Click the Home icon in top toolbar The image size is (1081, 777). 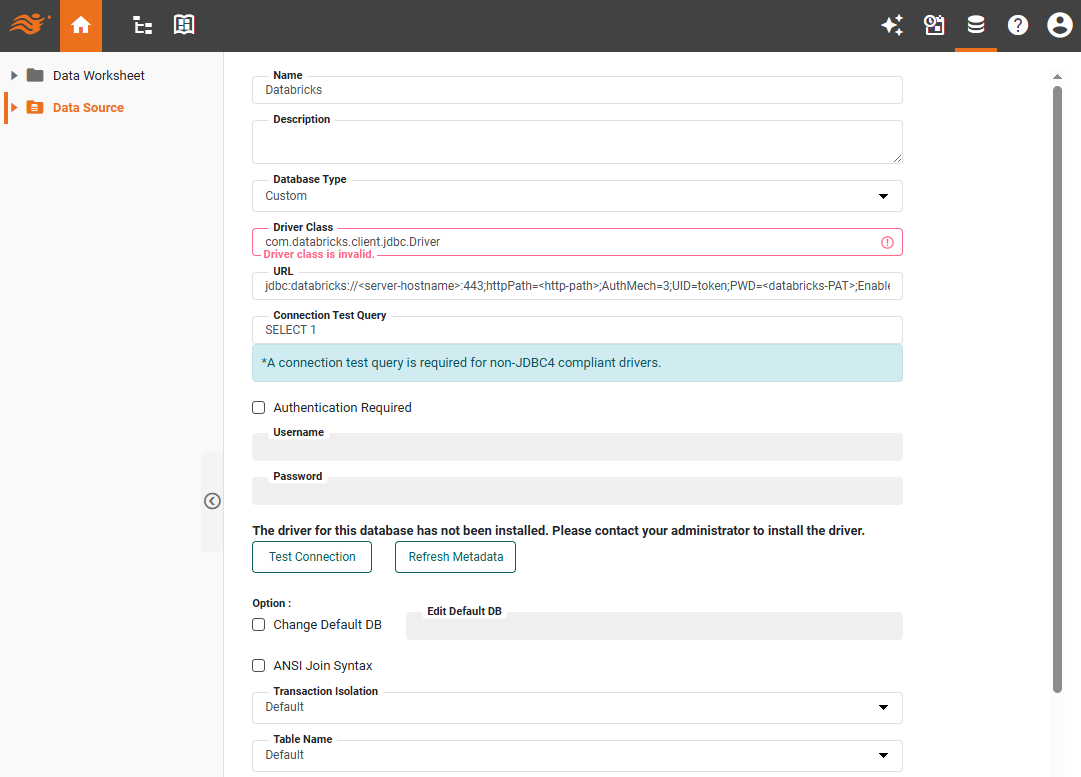coord(81,25)
